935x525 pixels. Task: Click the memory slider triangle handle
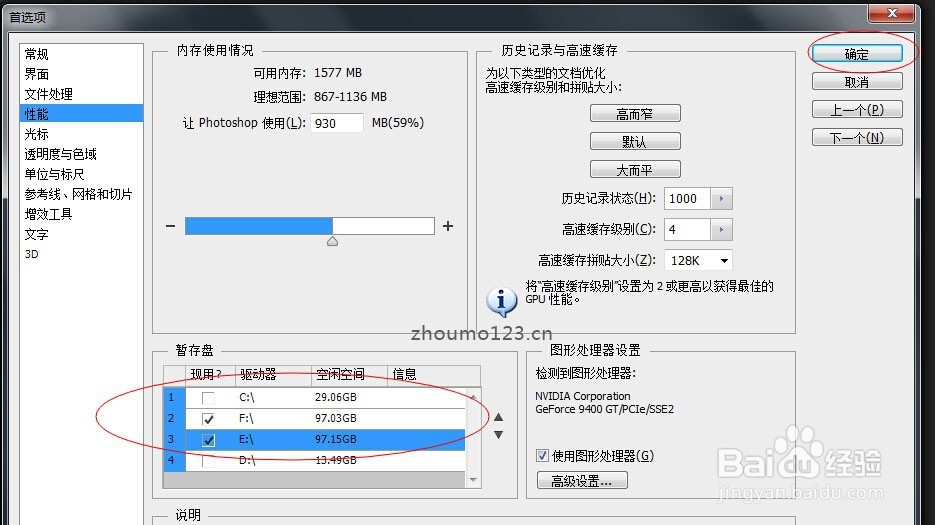[333, 241]
